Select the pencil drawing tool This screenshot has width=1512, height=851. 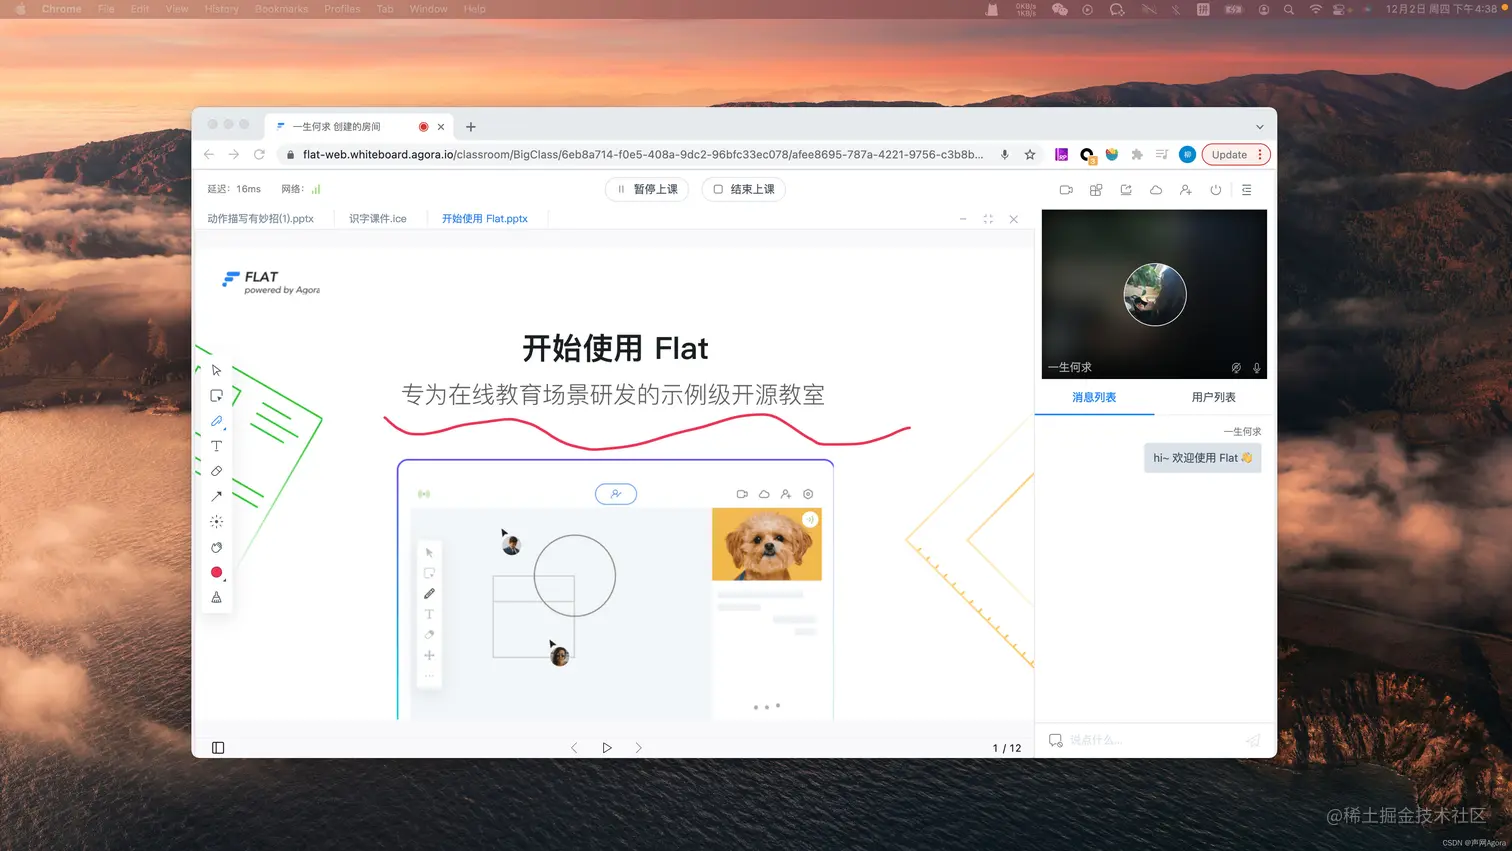[x=216, y=420]
